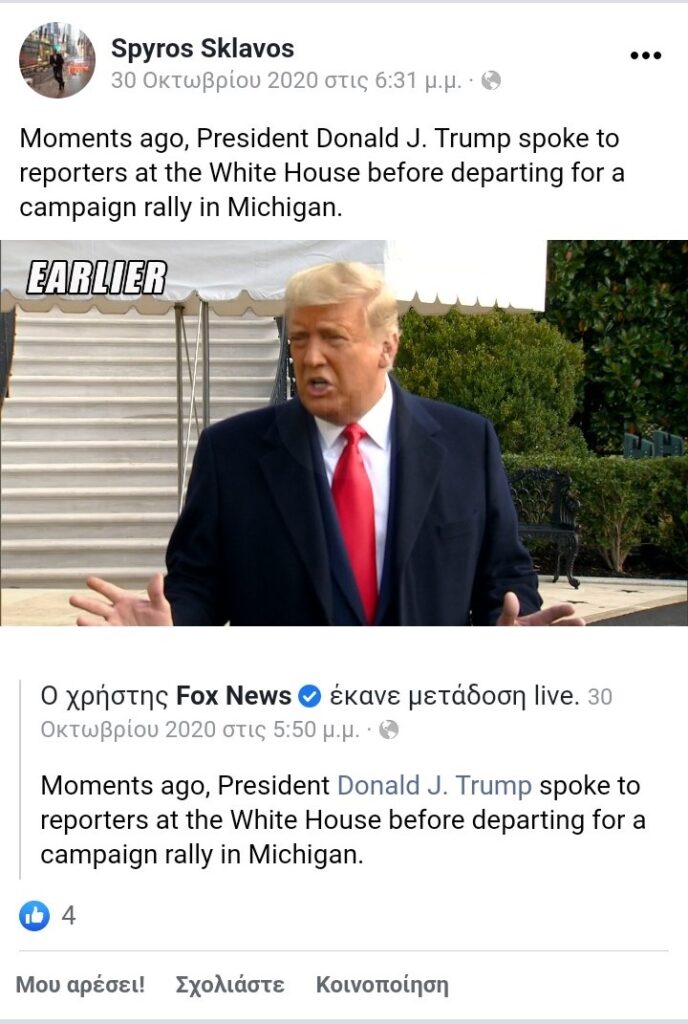The height and width of the screenshot is (1024, 688).
Task: Click the post caption starting Moments ago
Action: pyautogui.click(x=322, y=173)
